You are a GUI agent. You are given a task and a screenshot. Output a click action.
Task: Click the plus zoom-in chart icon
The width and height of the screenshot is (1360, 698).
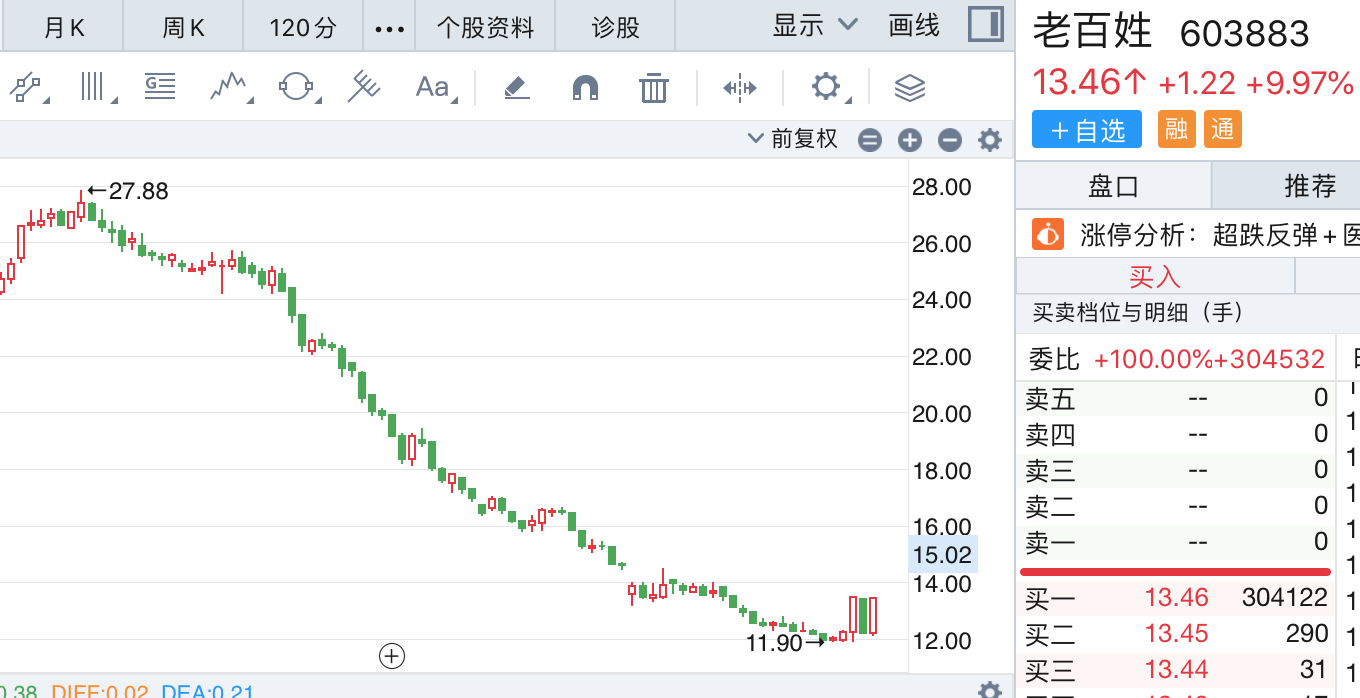[909, 140]
